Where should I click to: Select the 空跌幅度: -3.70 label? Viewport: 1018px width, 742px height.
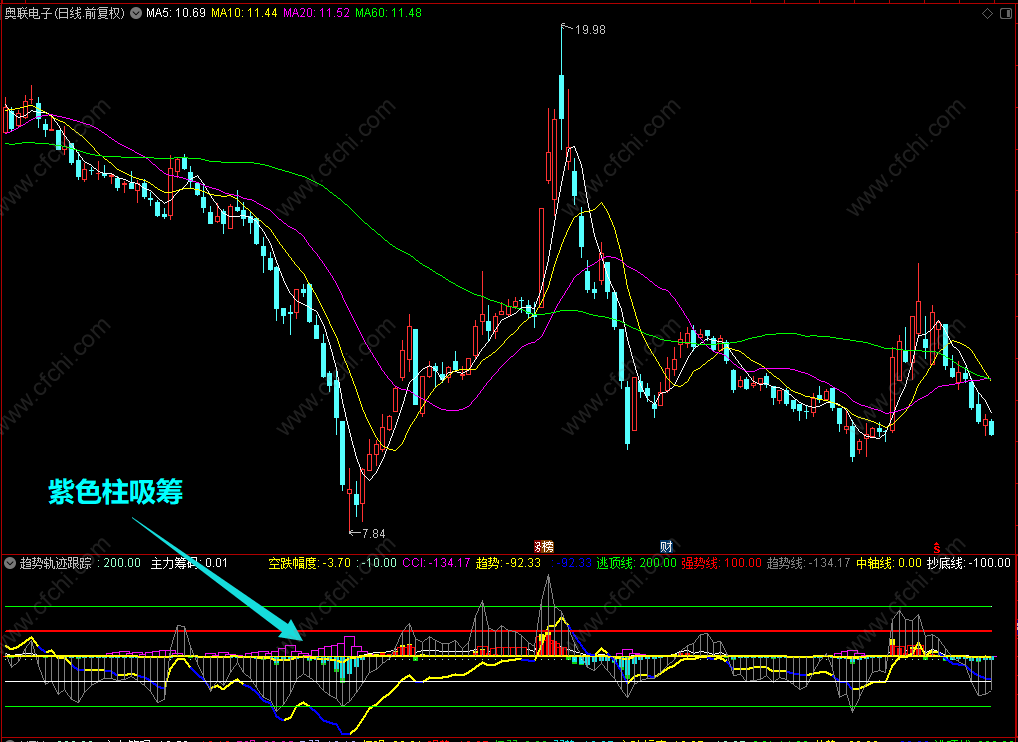(310, 563)
